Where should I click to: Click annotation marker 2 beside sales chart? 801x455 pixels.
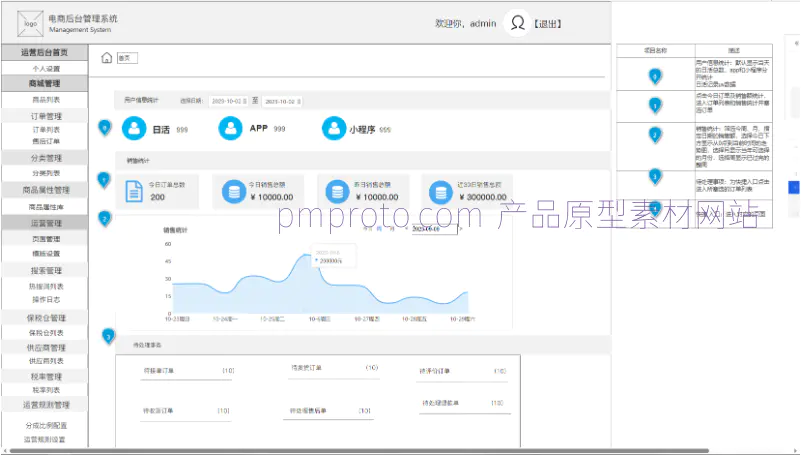(105, 219)
